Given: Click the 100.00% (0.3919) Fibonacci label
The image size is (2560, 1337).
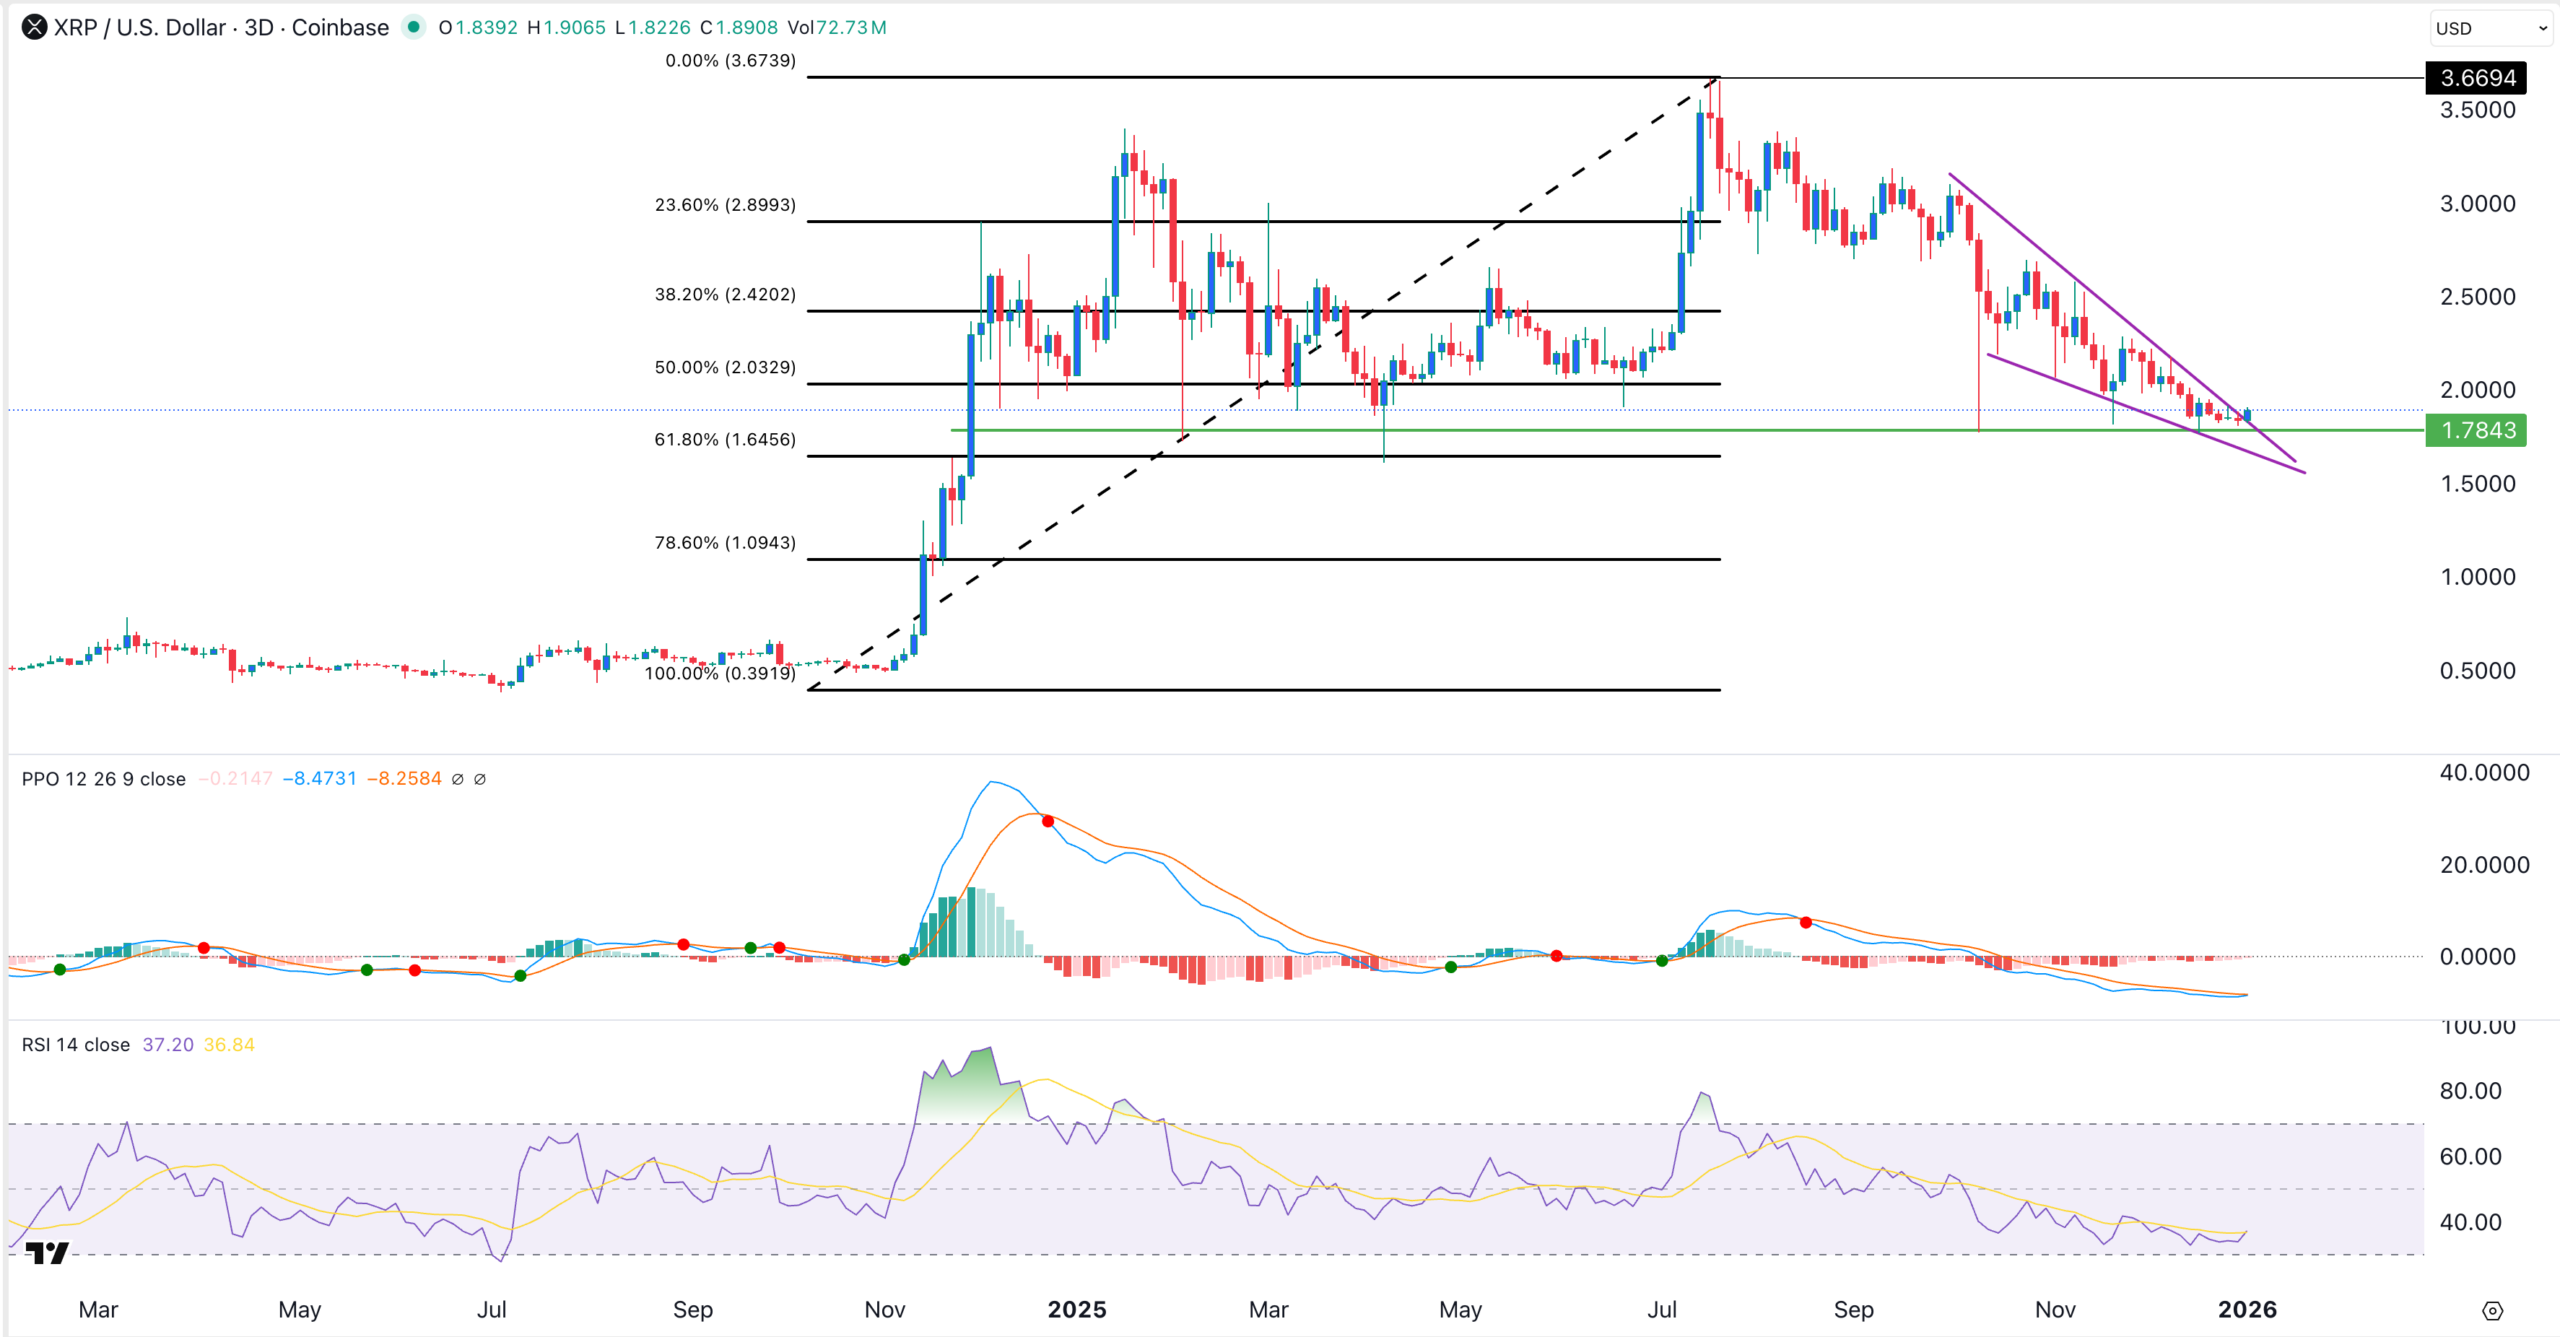Looking at the screenshot, I should (720, 674).
